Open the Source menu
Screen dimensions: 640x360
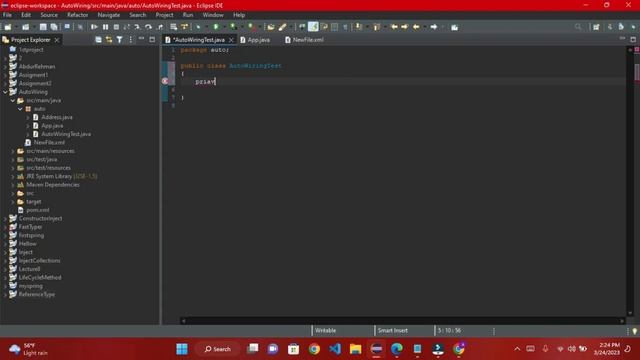49,15
